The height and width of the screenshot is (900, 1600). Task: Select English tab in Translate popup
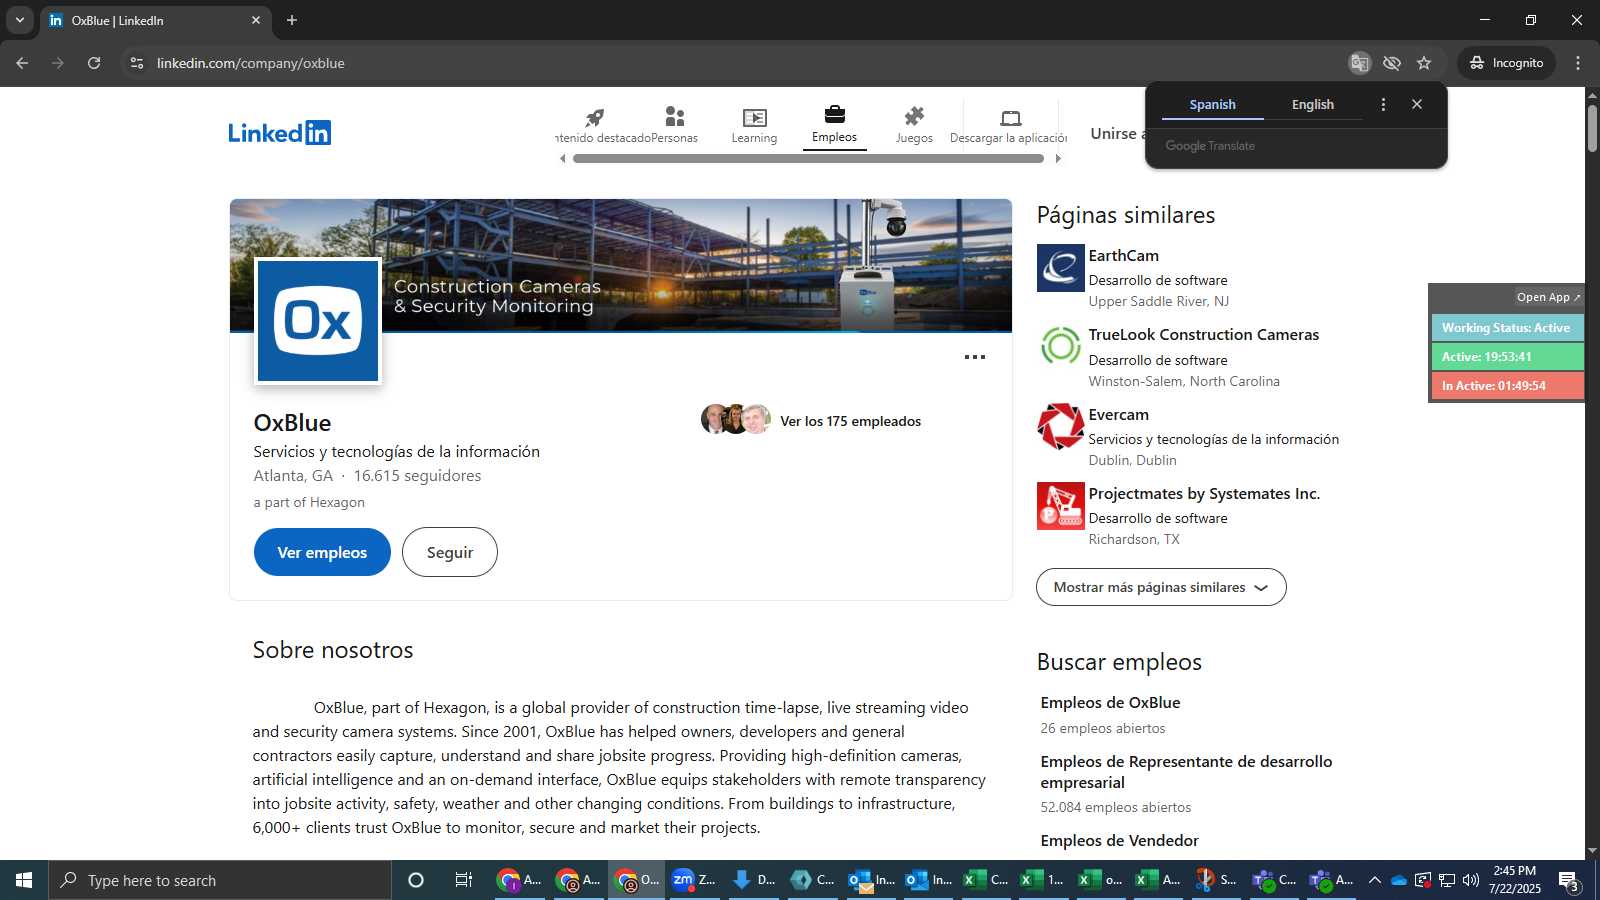click(1312, 104)
